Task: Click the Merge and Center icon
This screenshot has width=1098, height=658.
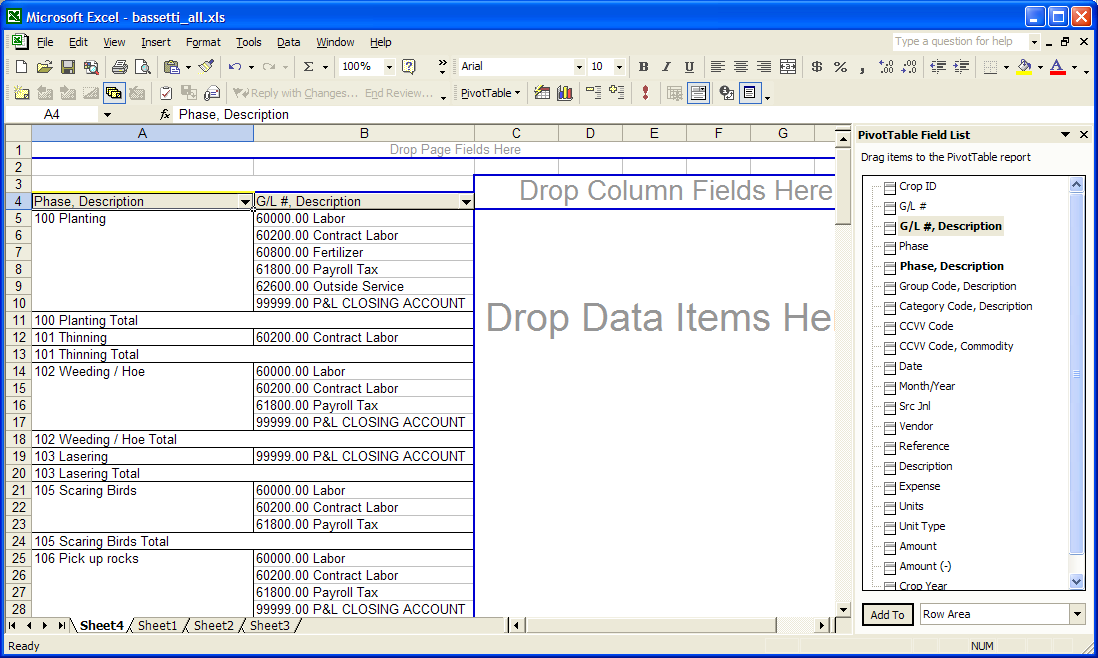Action: click(x=788, y=67)
